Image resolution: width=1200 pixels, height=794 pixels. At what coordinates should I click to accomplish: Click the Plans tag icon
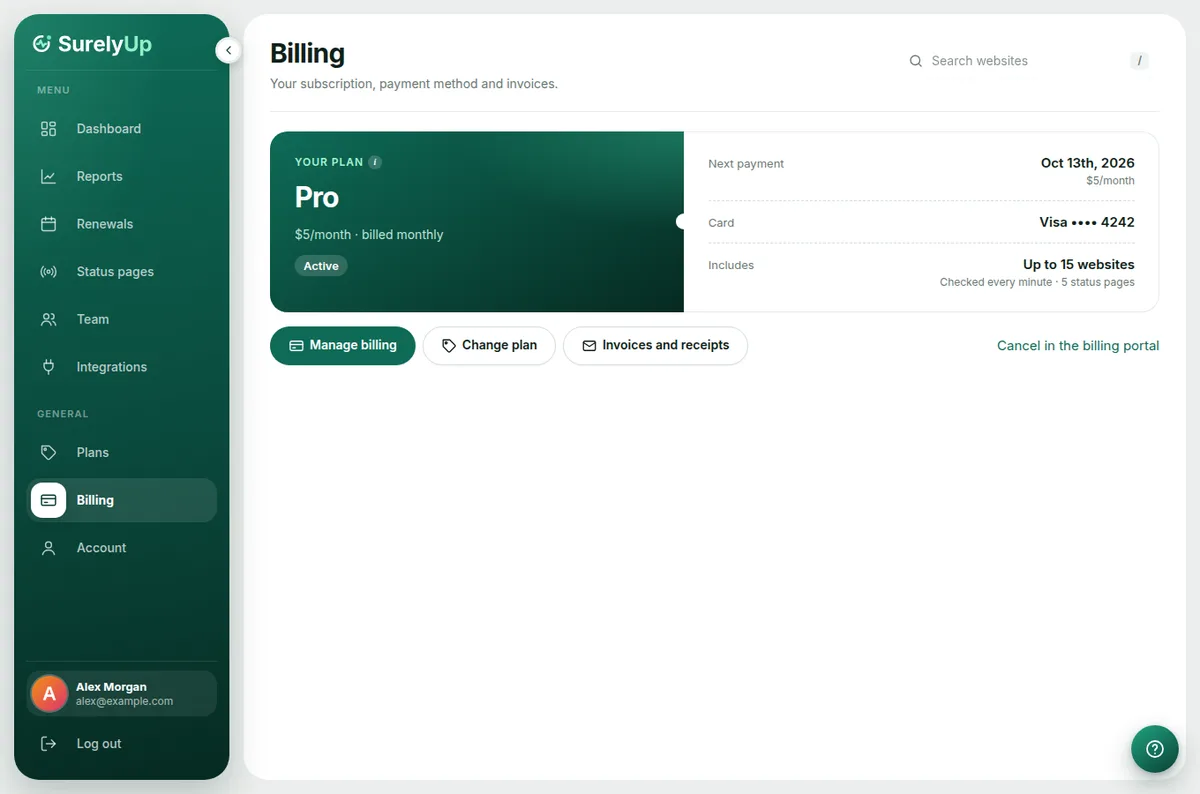(48, 452)
